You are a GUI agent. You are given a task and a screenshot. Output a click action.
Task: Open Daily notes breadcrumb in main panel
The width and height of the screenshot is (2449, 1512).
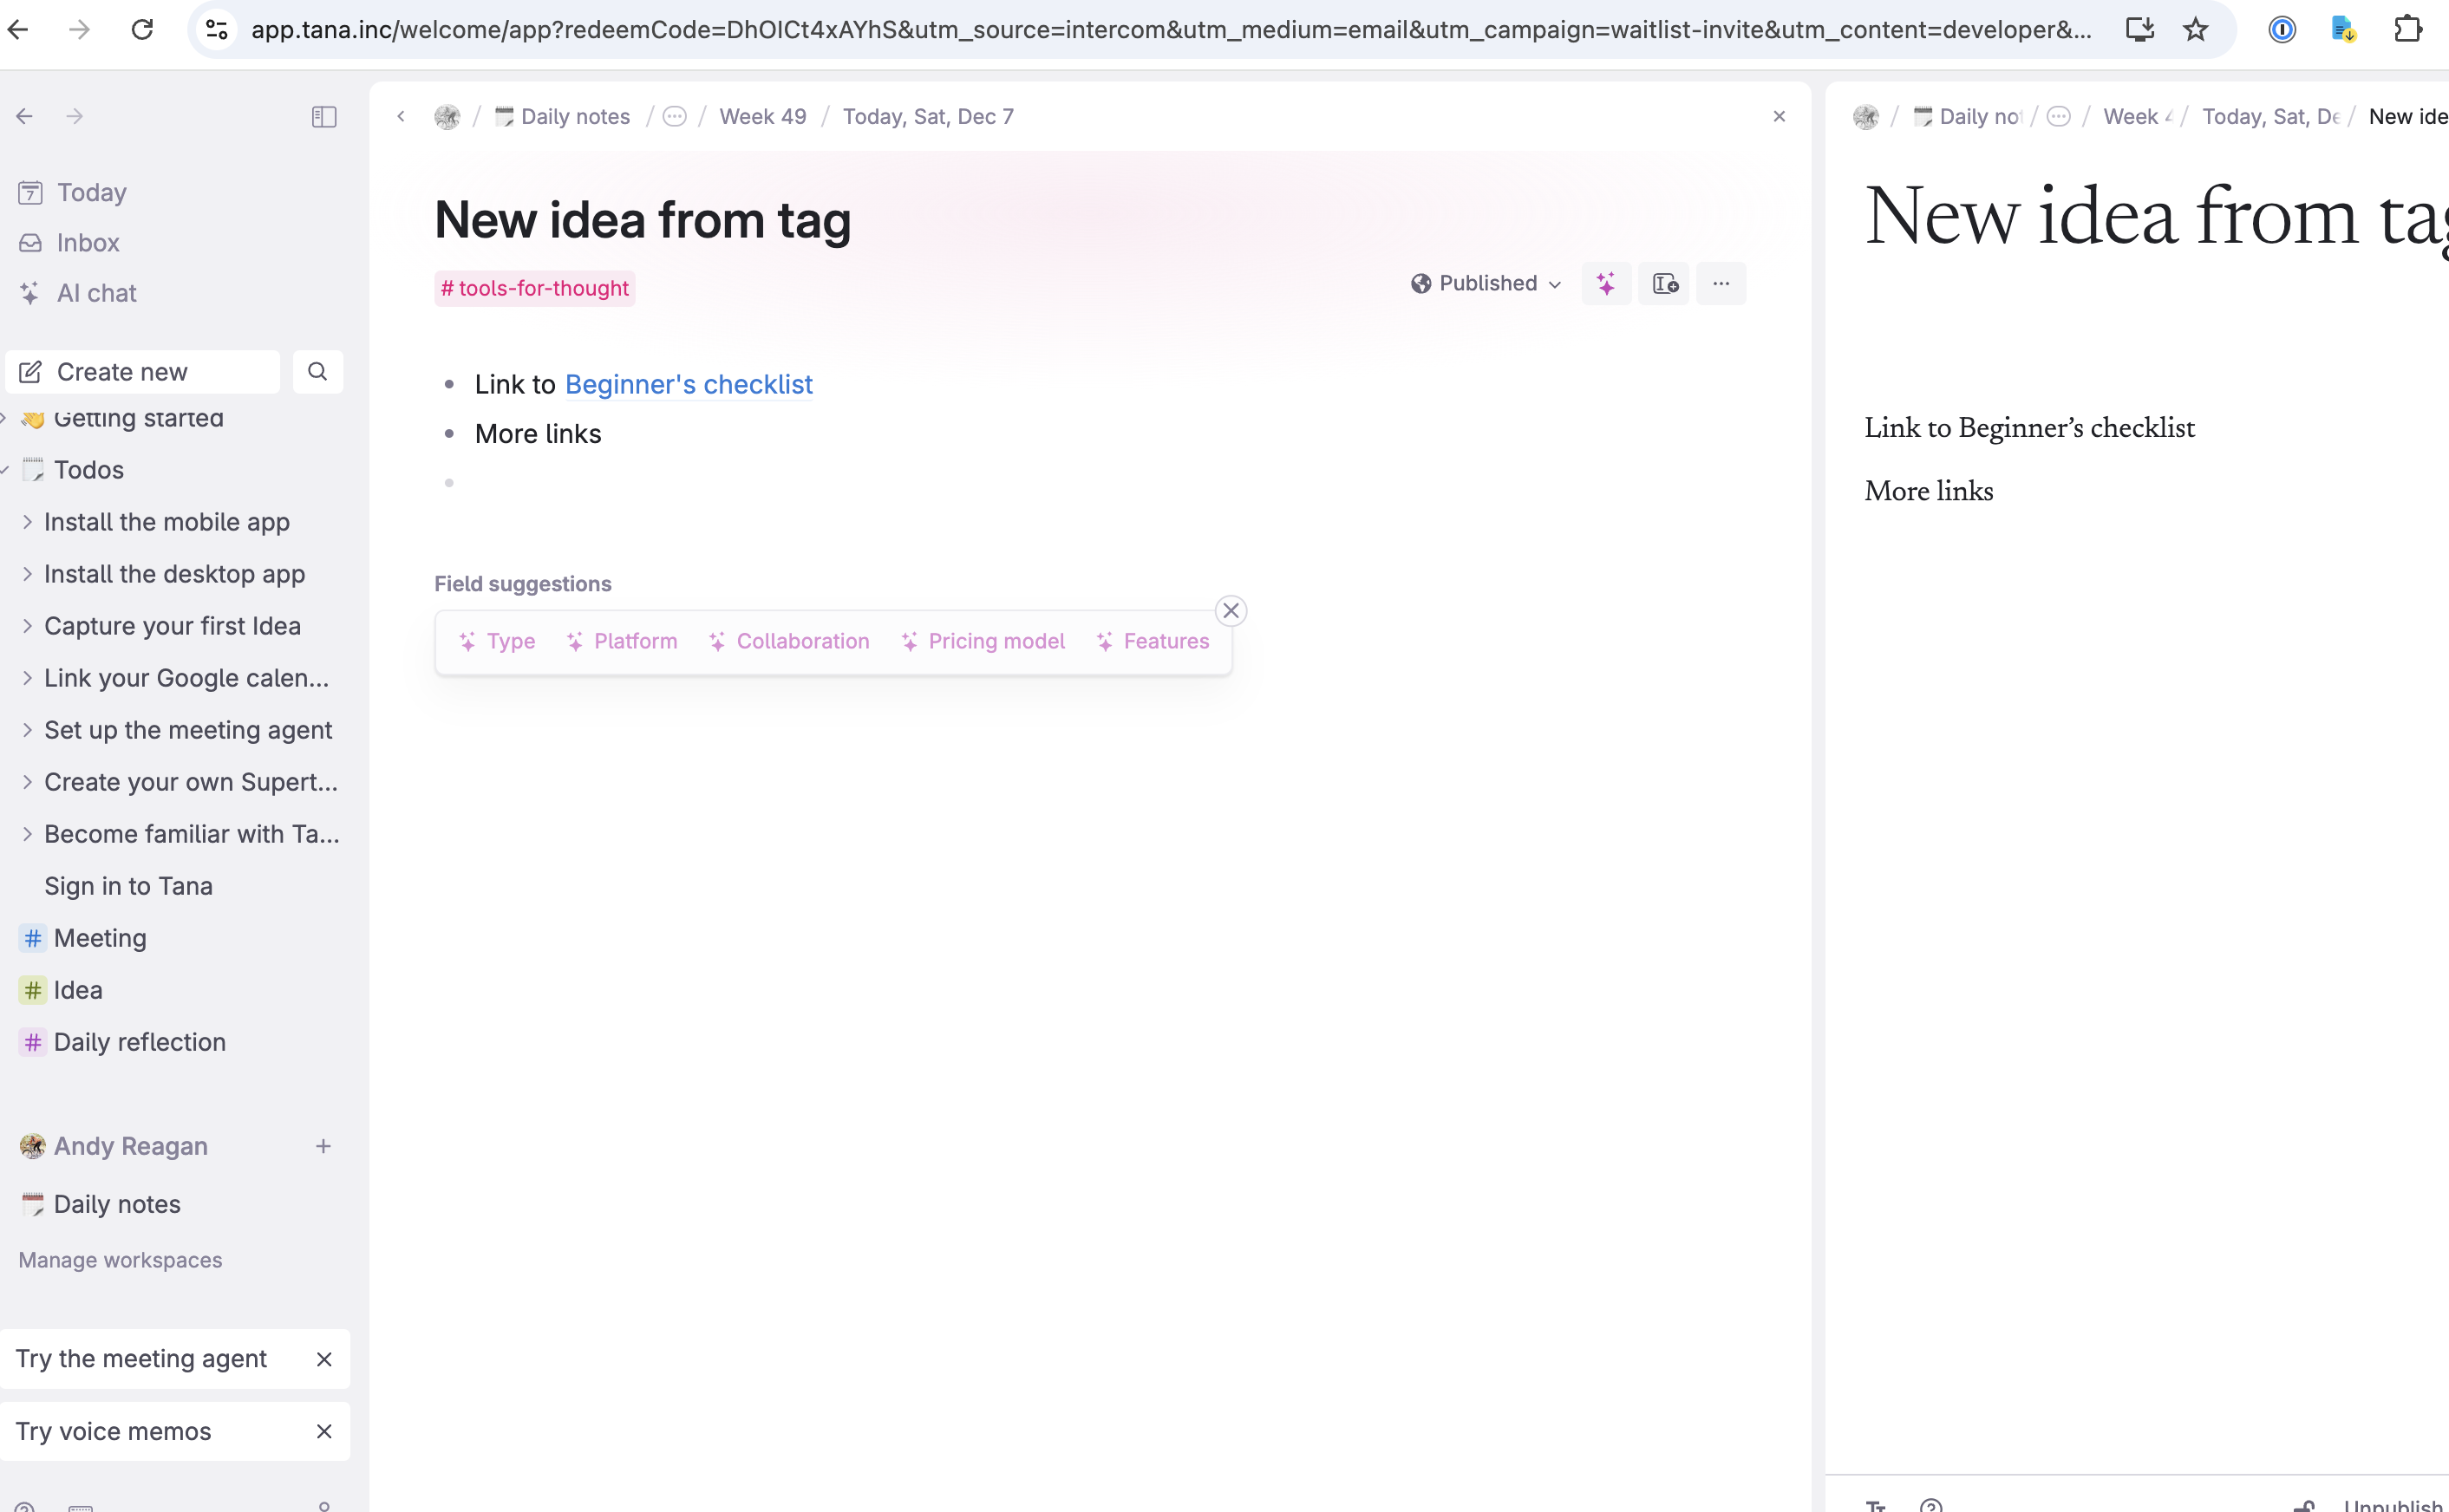point(563,117)
